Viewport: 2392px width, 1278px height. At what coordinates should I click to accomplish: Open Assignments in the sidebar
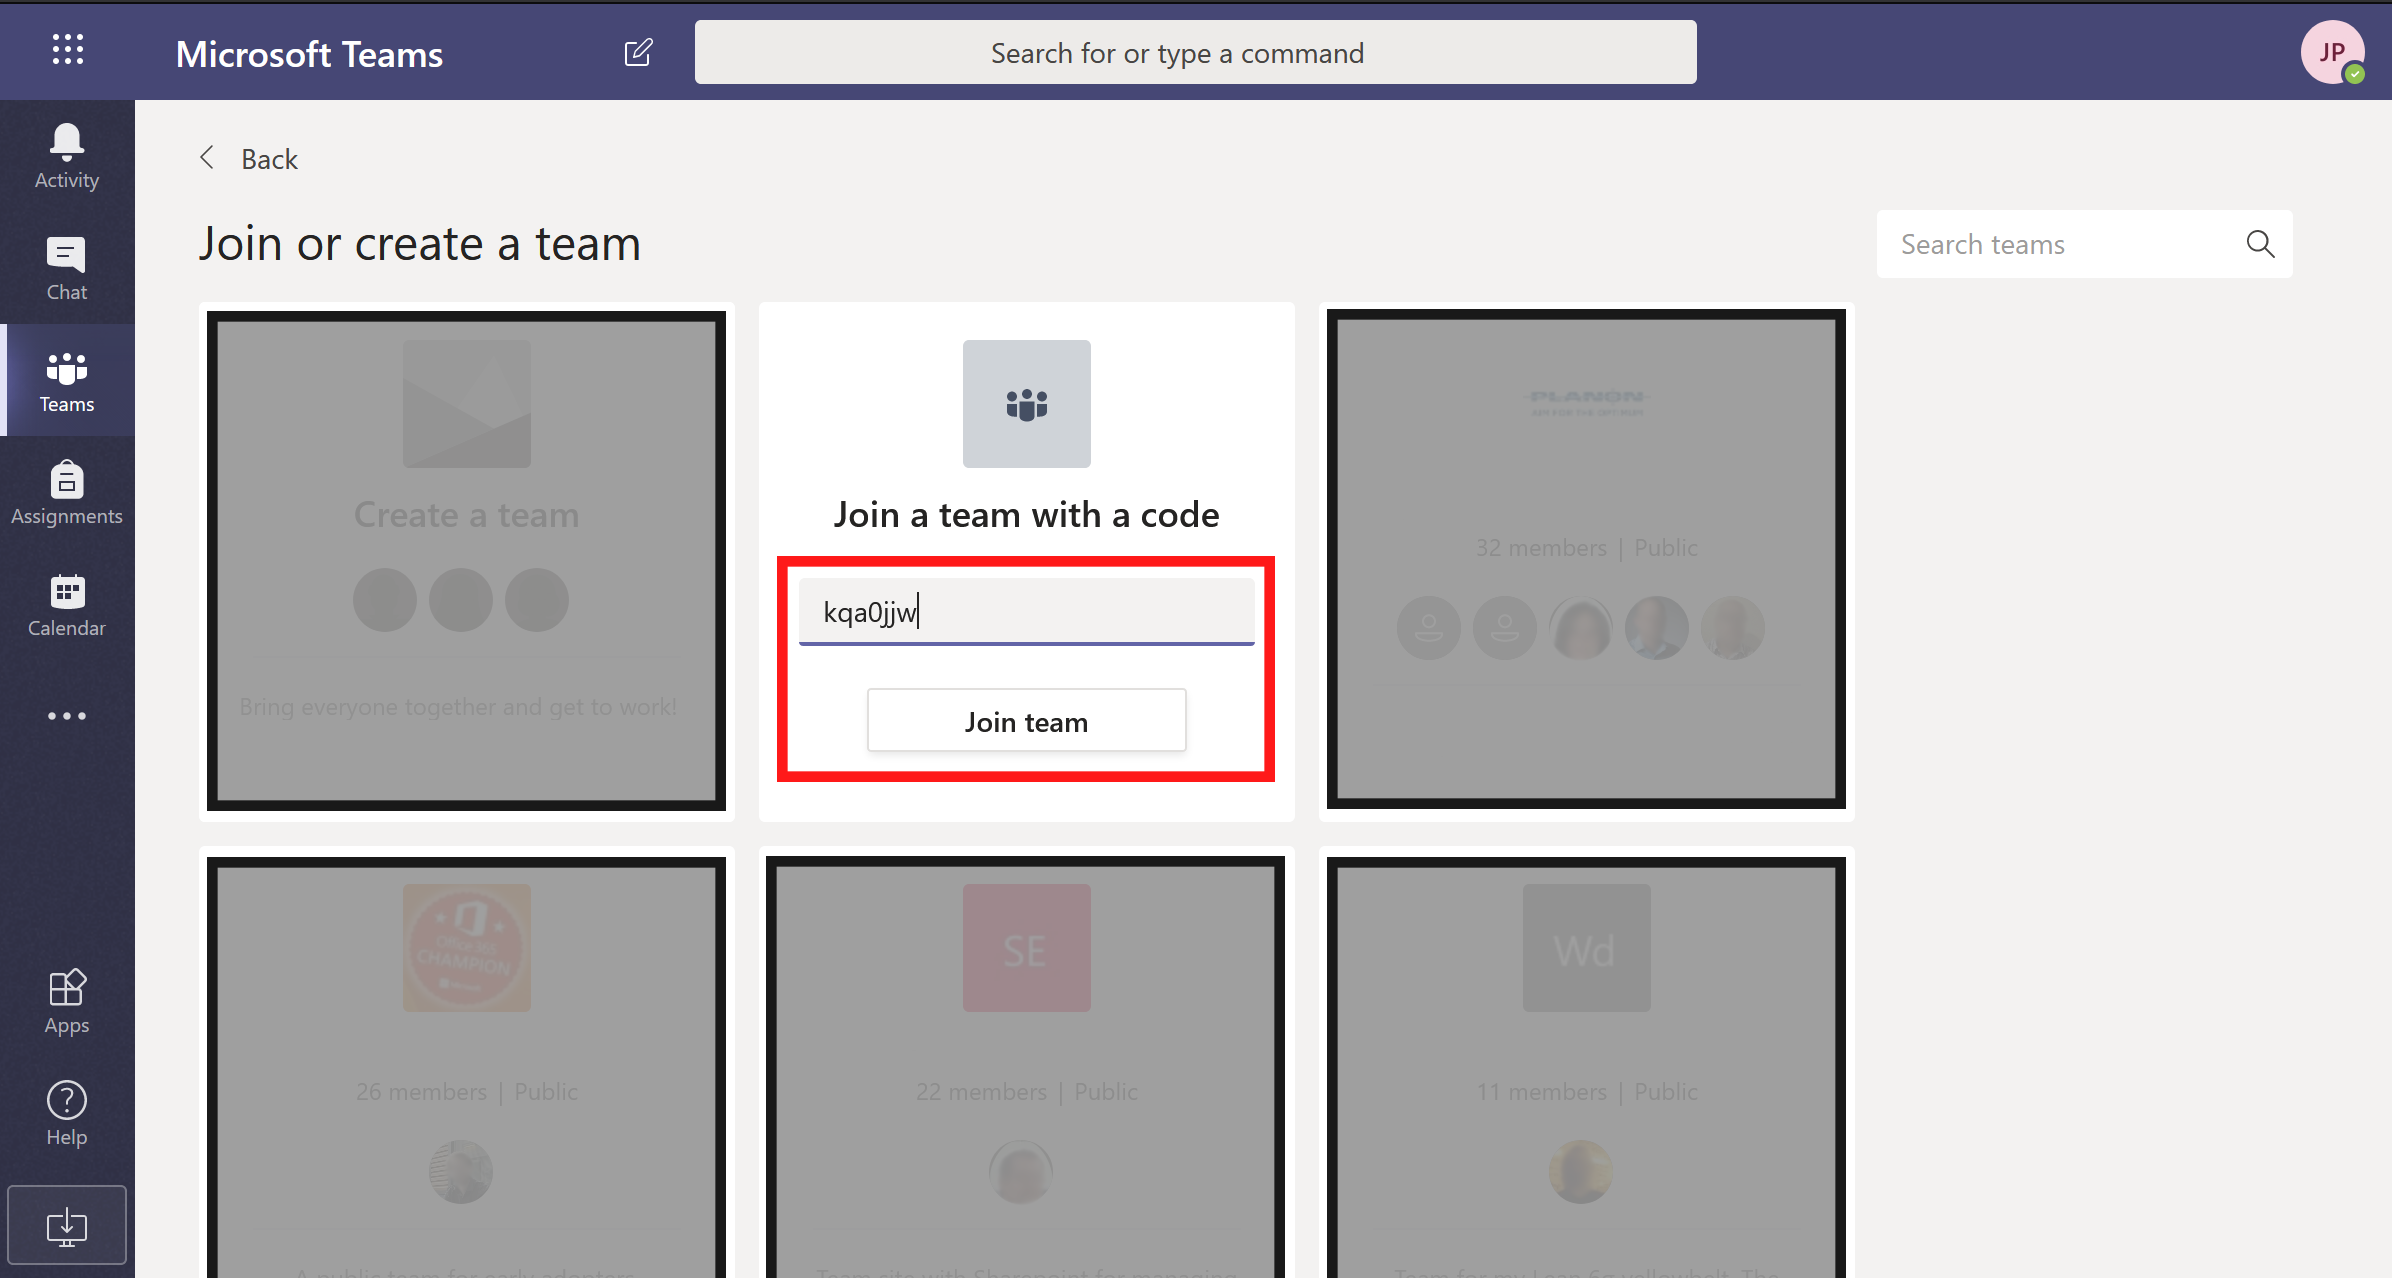(x=67, y=492)
